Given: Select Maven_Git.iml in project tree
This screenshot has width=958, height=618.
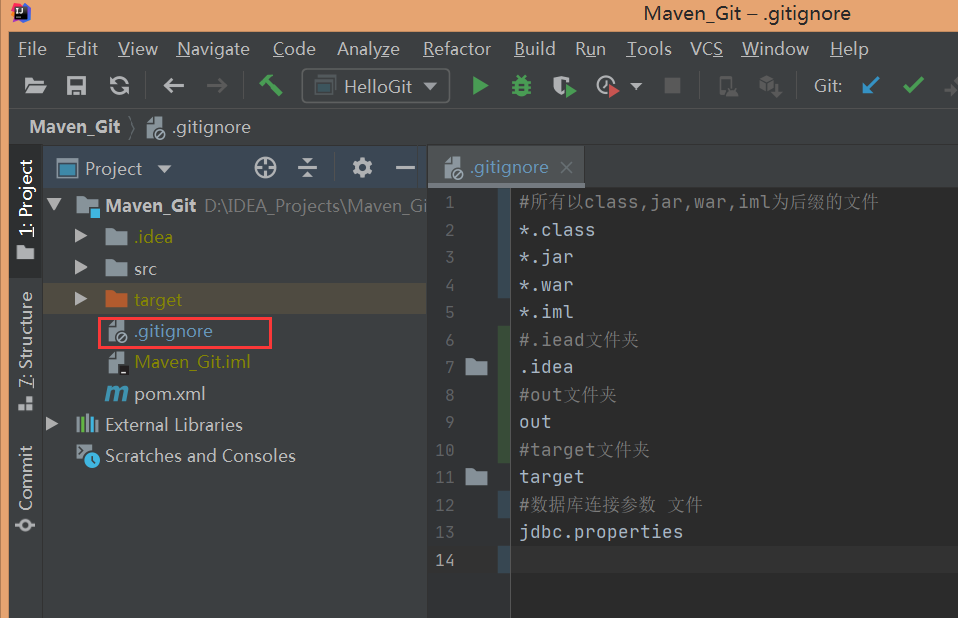Looking at the screenshot, I should click(180, 362).
